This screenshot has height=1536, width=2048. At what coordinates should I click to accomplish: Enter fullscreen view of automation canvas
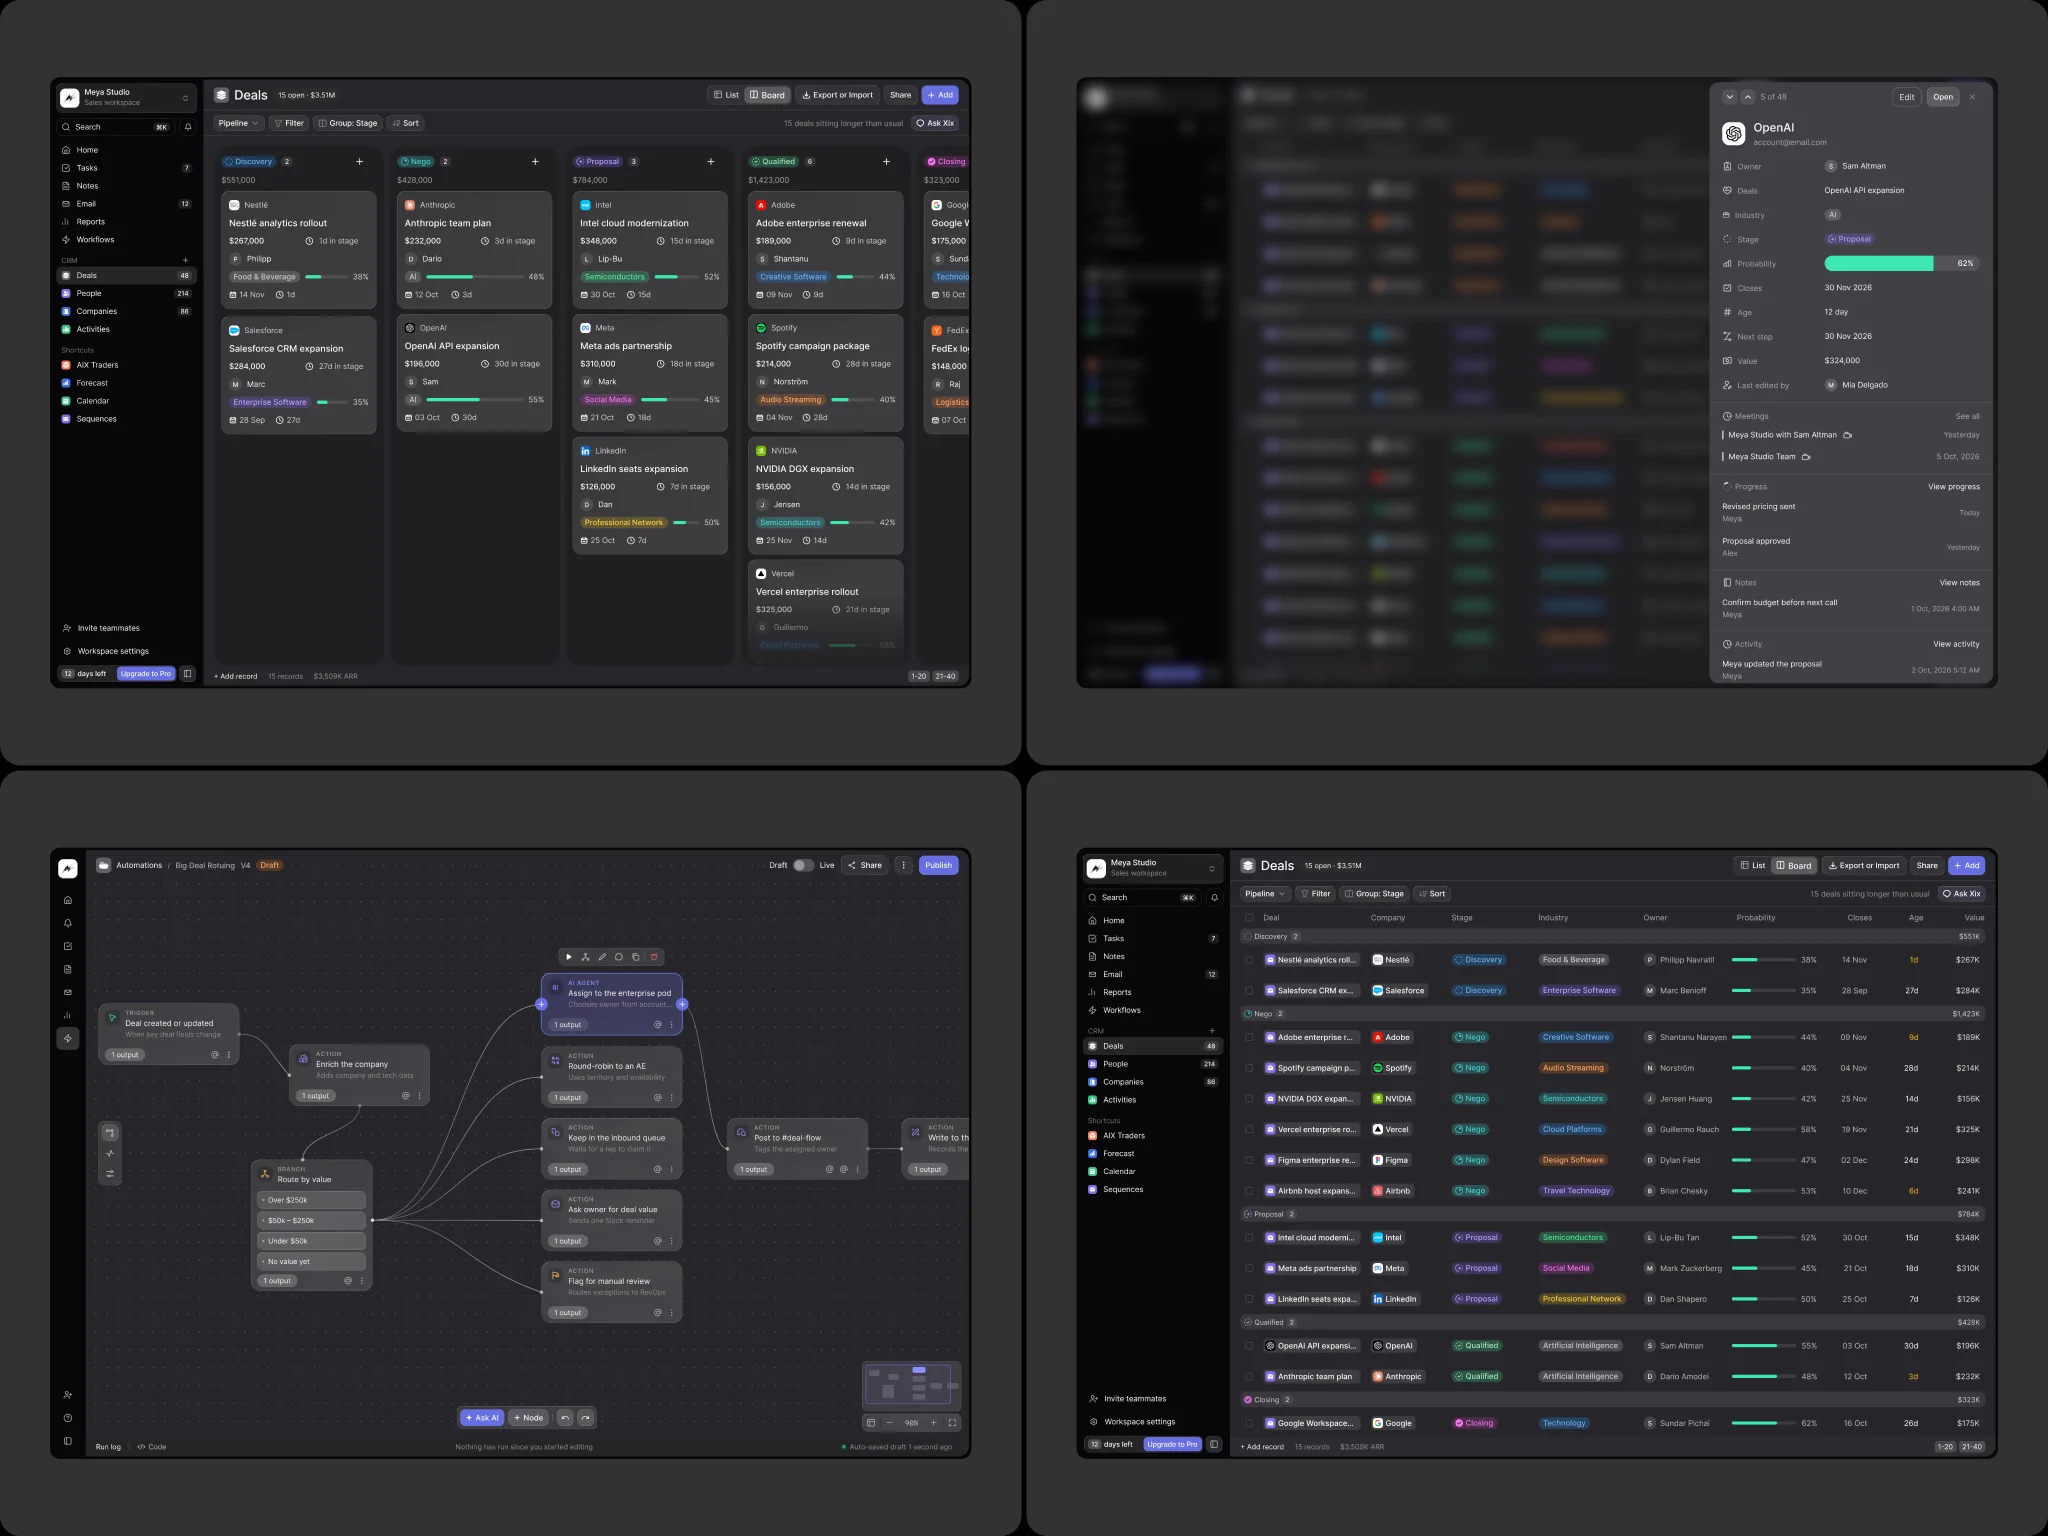pyautogui.click(x=952, y=1422)
